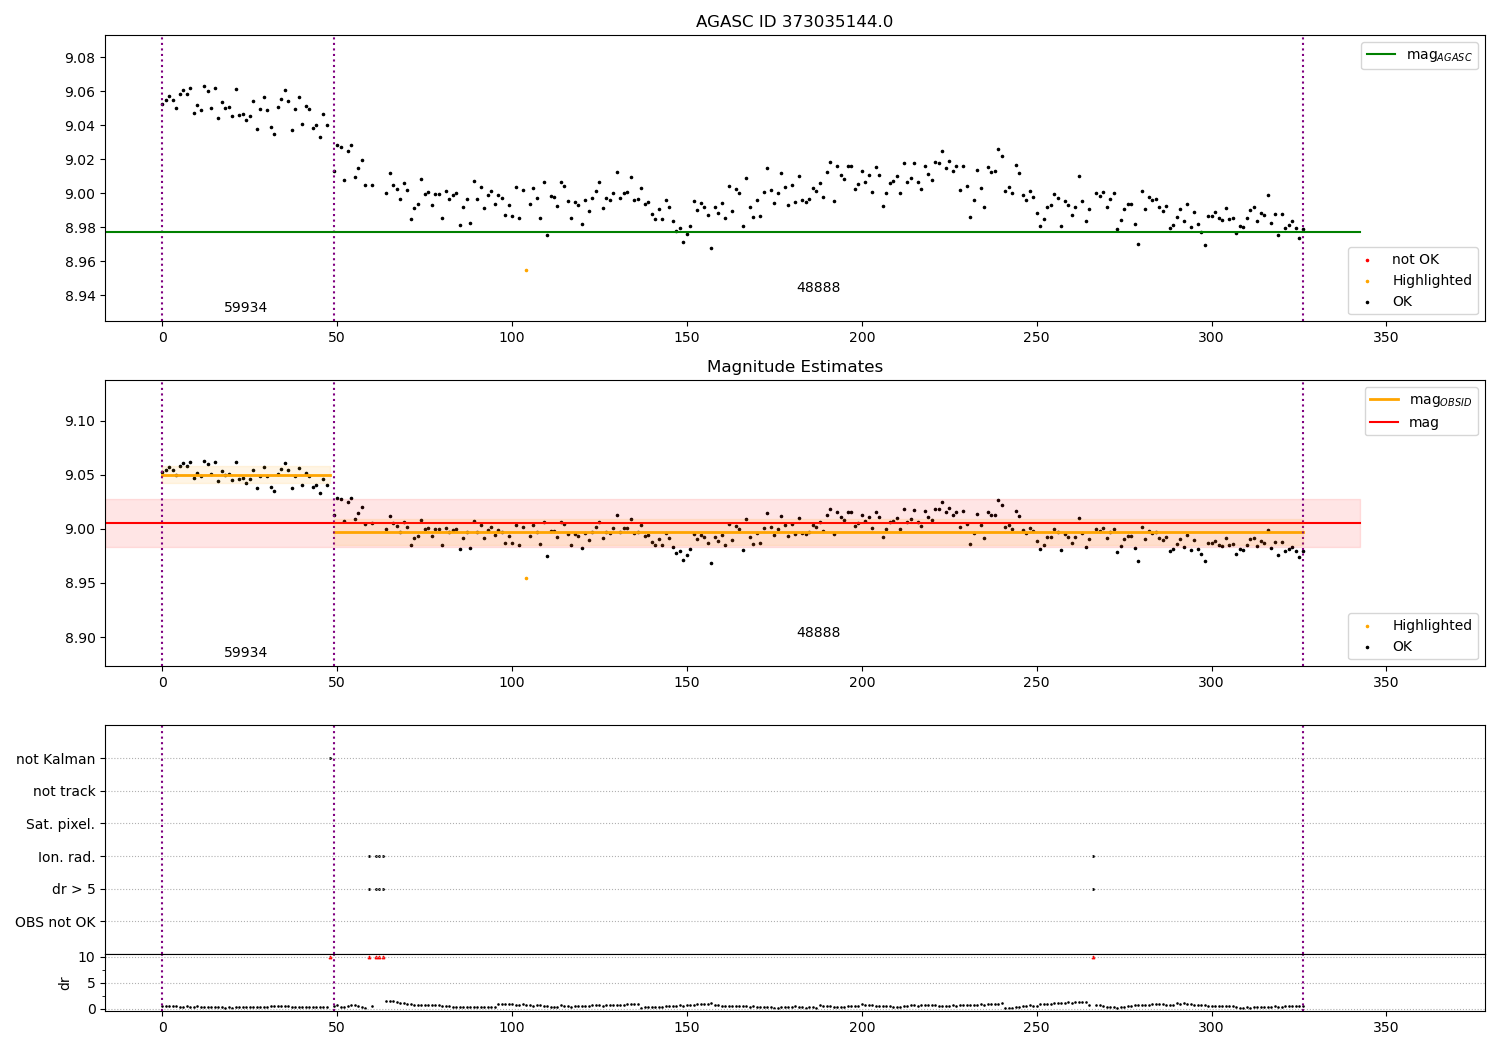
Task: Click the 'mag' label in the middle legend
Action: (x=1424, y=423)
